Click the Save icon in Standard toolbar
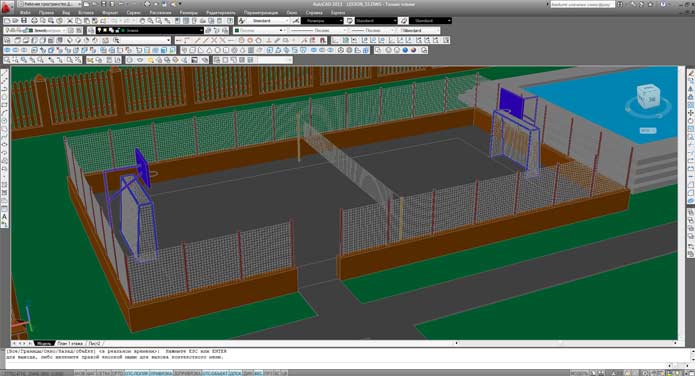The image size is (695, 376). [x=24, y=21]
